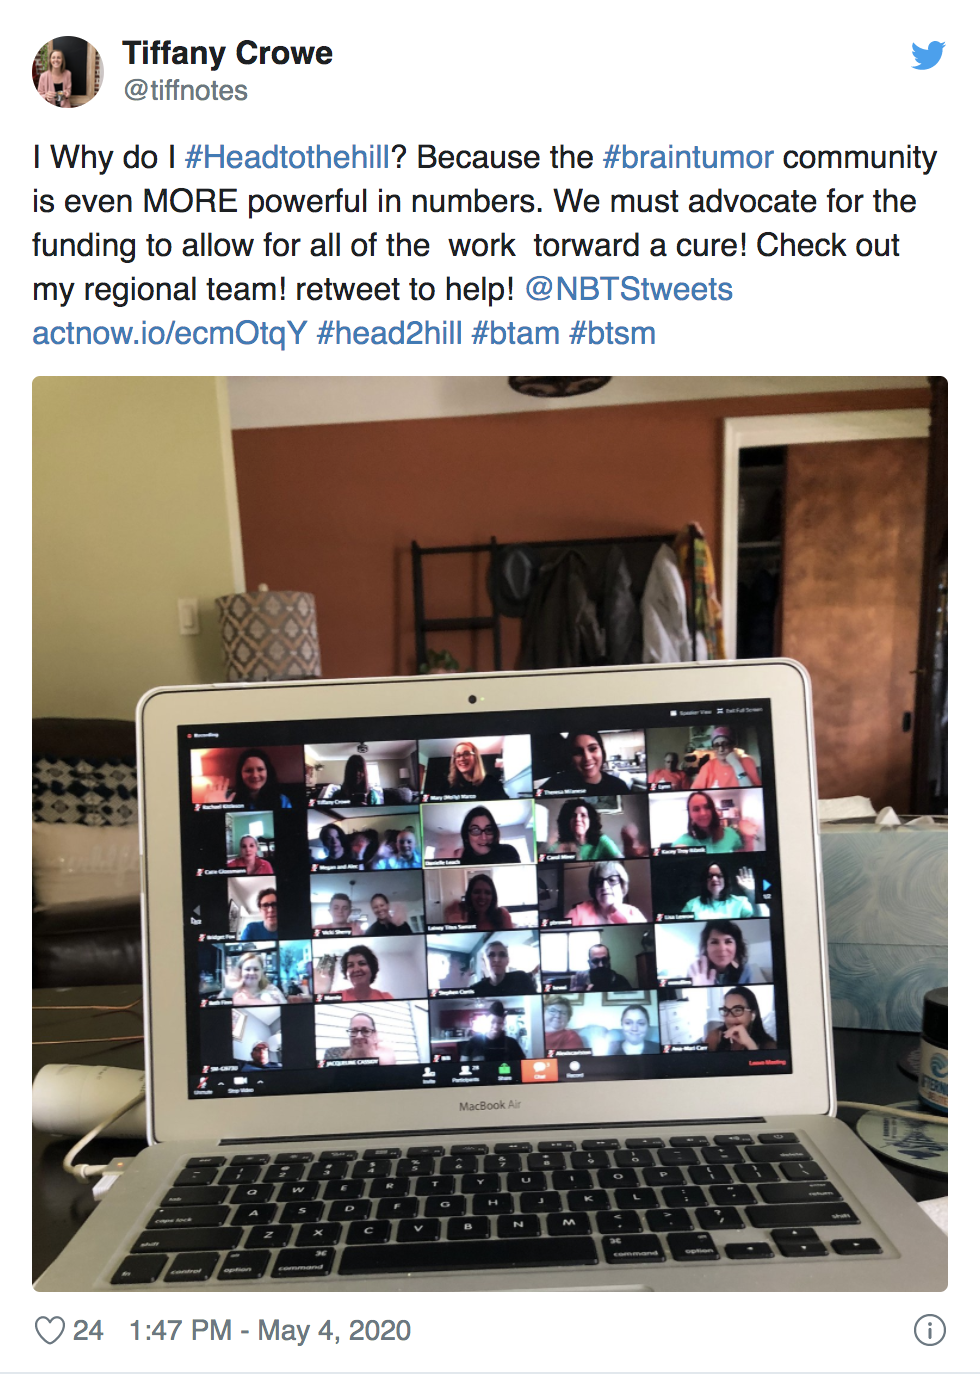The width and height of the screenshot is (980, 1374).
Task: Enlarge the laptop Zoom call photo
Action: (x=490, y=833)
